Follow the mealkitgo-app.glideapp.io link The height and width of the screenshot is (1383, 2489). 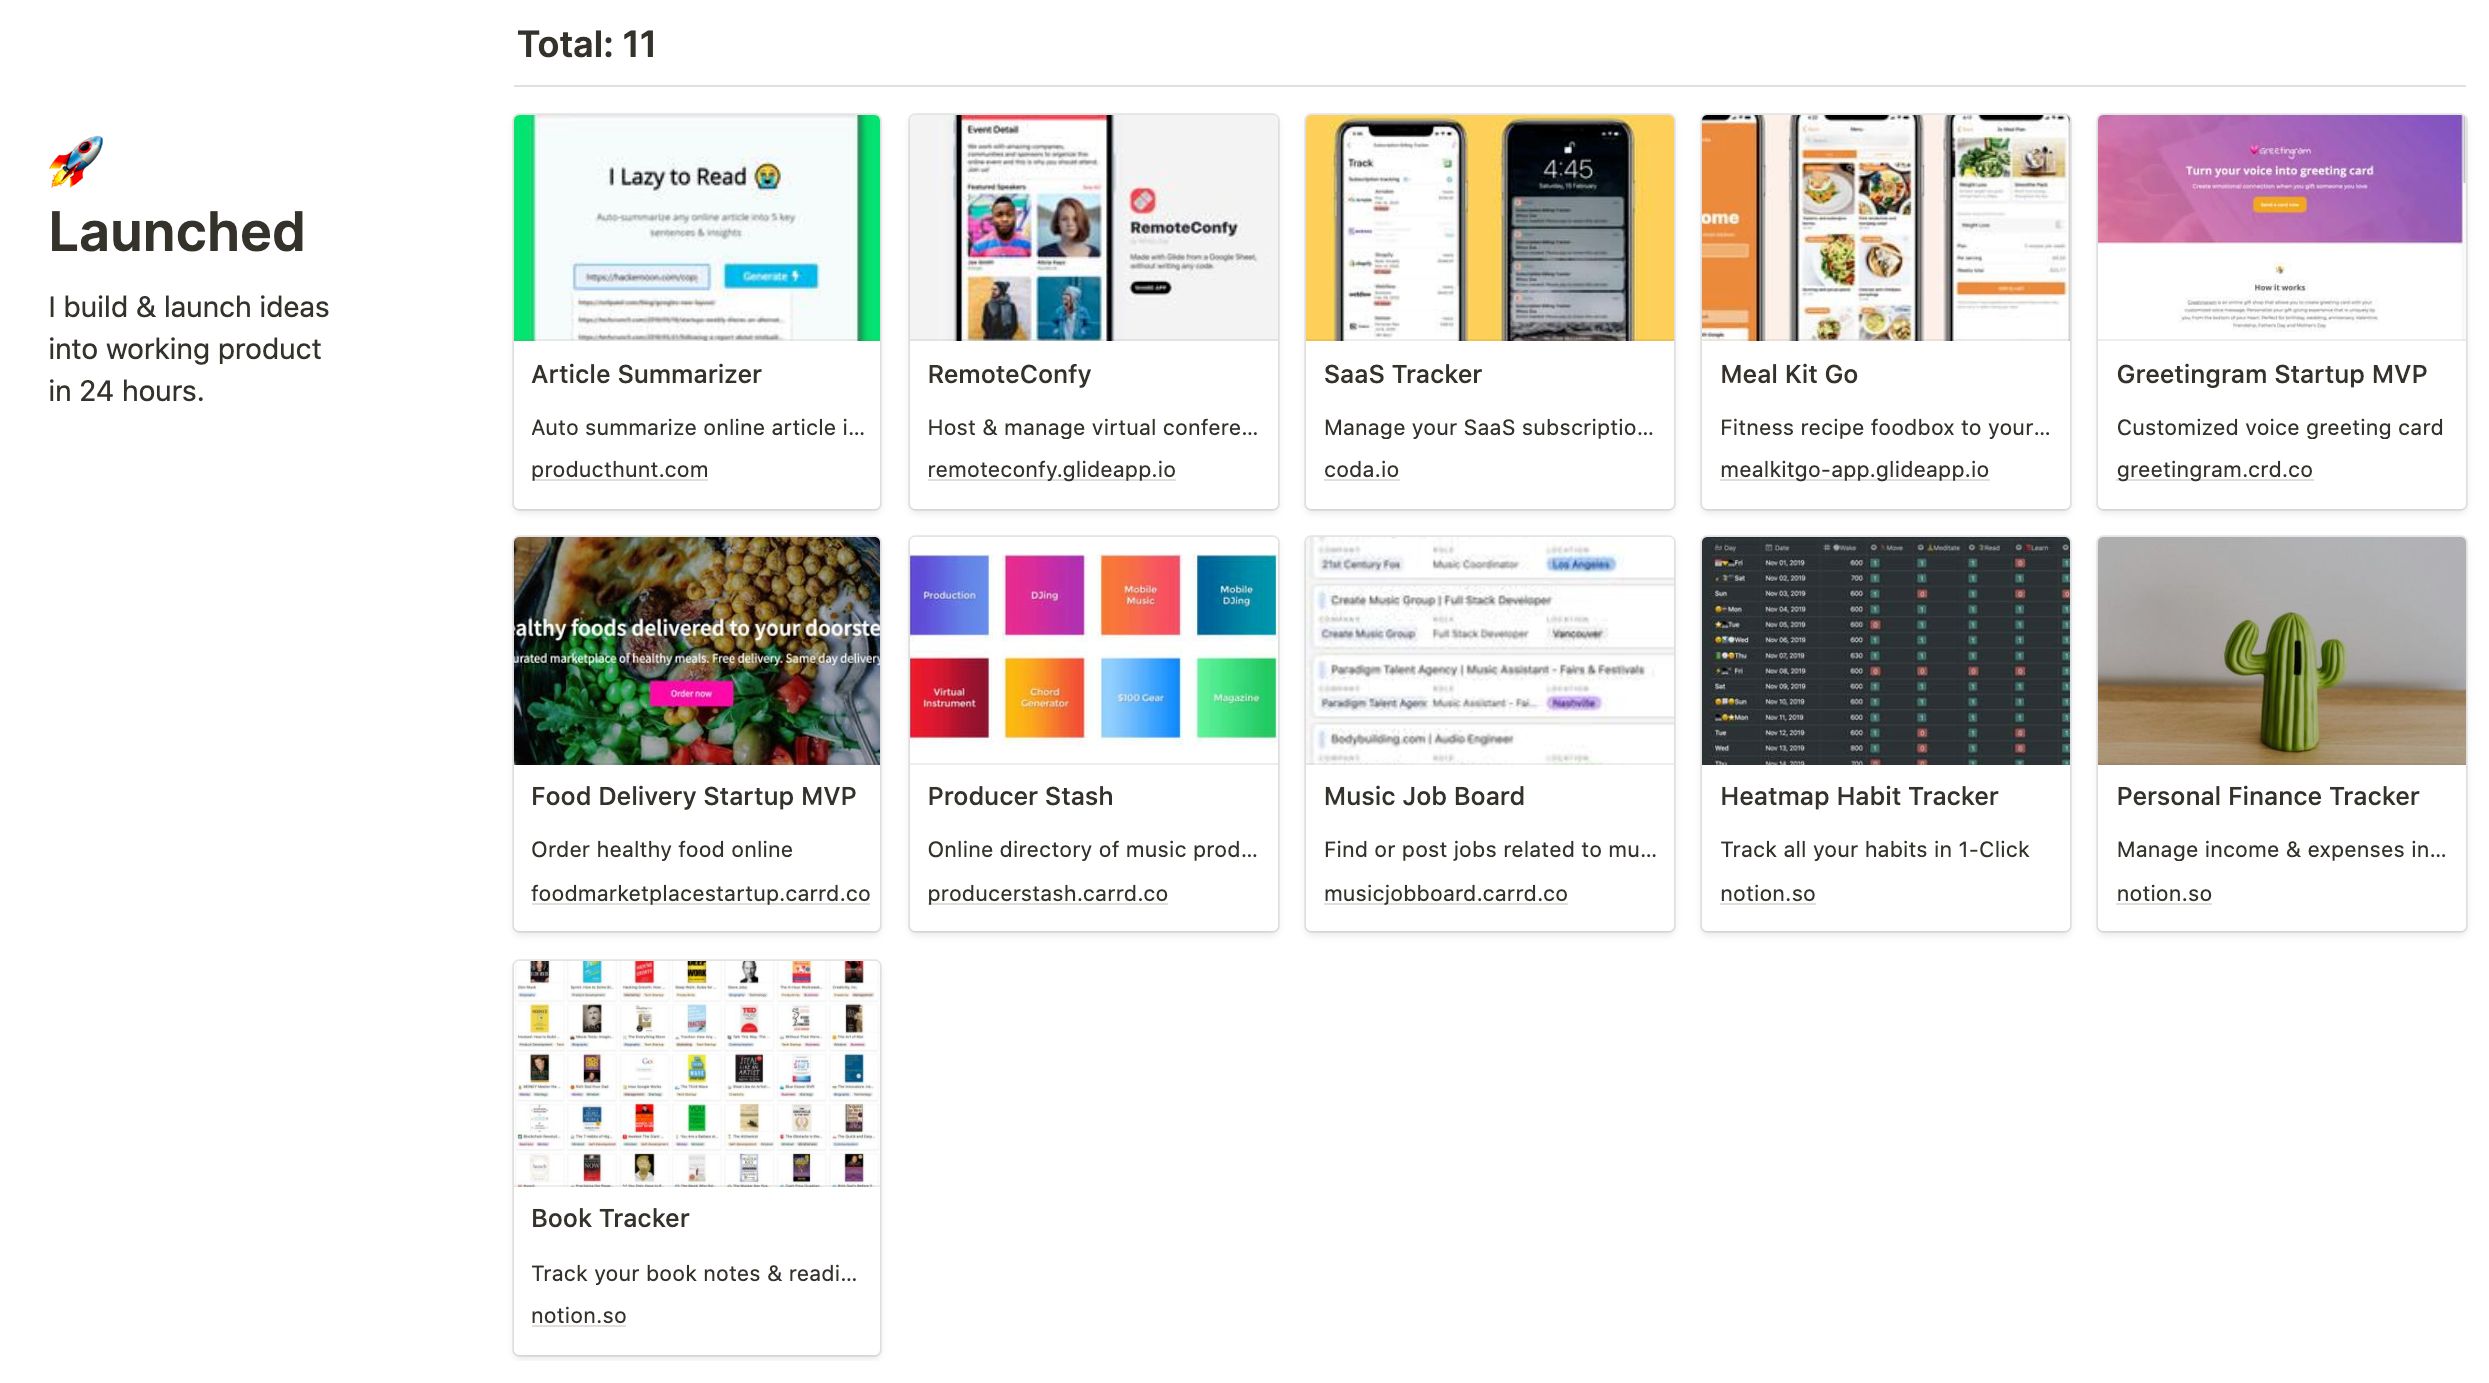(x=1854, y=469)
